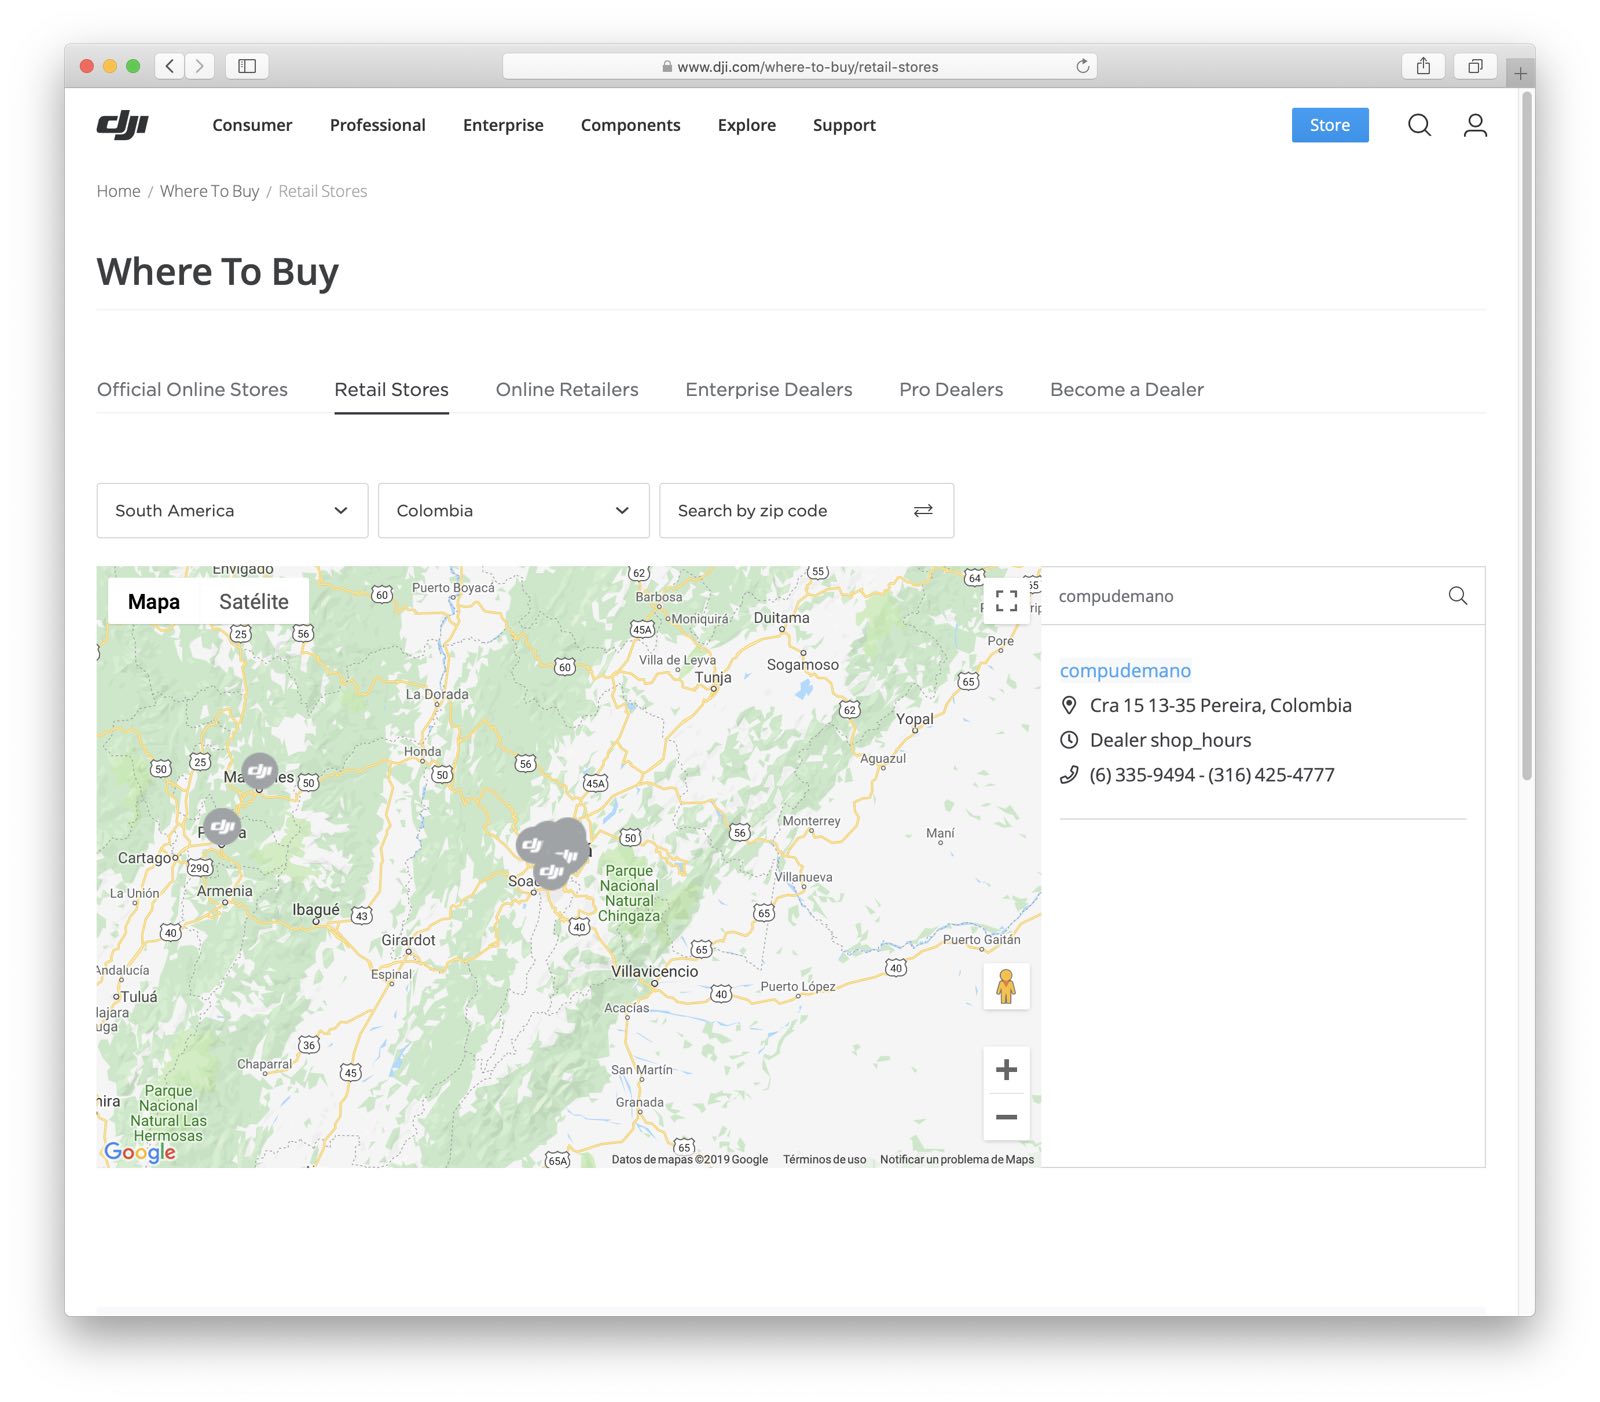This screenshot has height=1402, width=1600.
Task: Activate Street View pegman
Action: coord(1006,986)
